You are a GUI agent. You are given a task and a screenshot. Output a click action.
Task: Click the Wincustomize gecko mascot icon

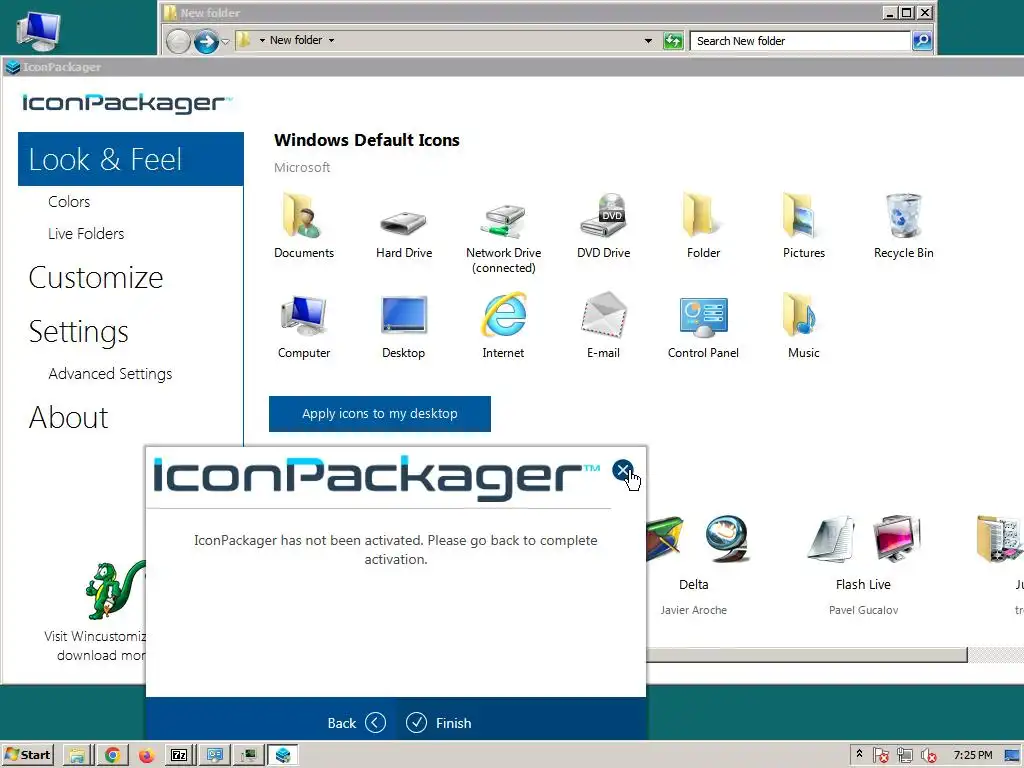[x=114, y=589]
